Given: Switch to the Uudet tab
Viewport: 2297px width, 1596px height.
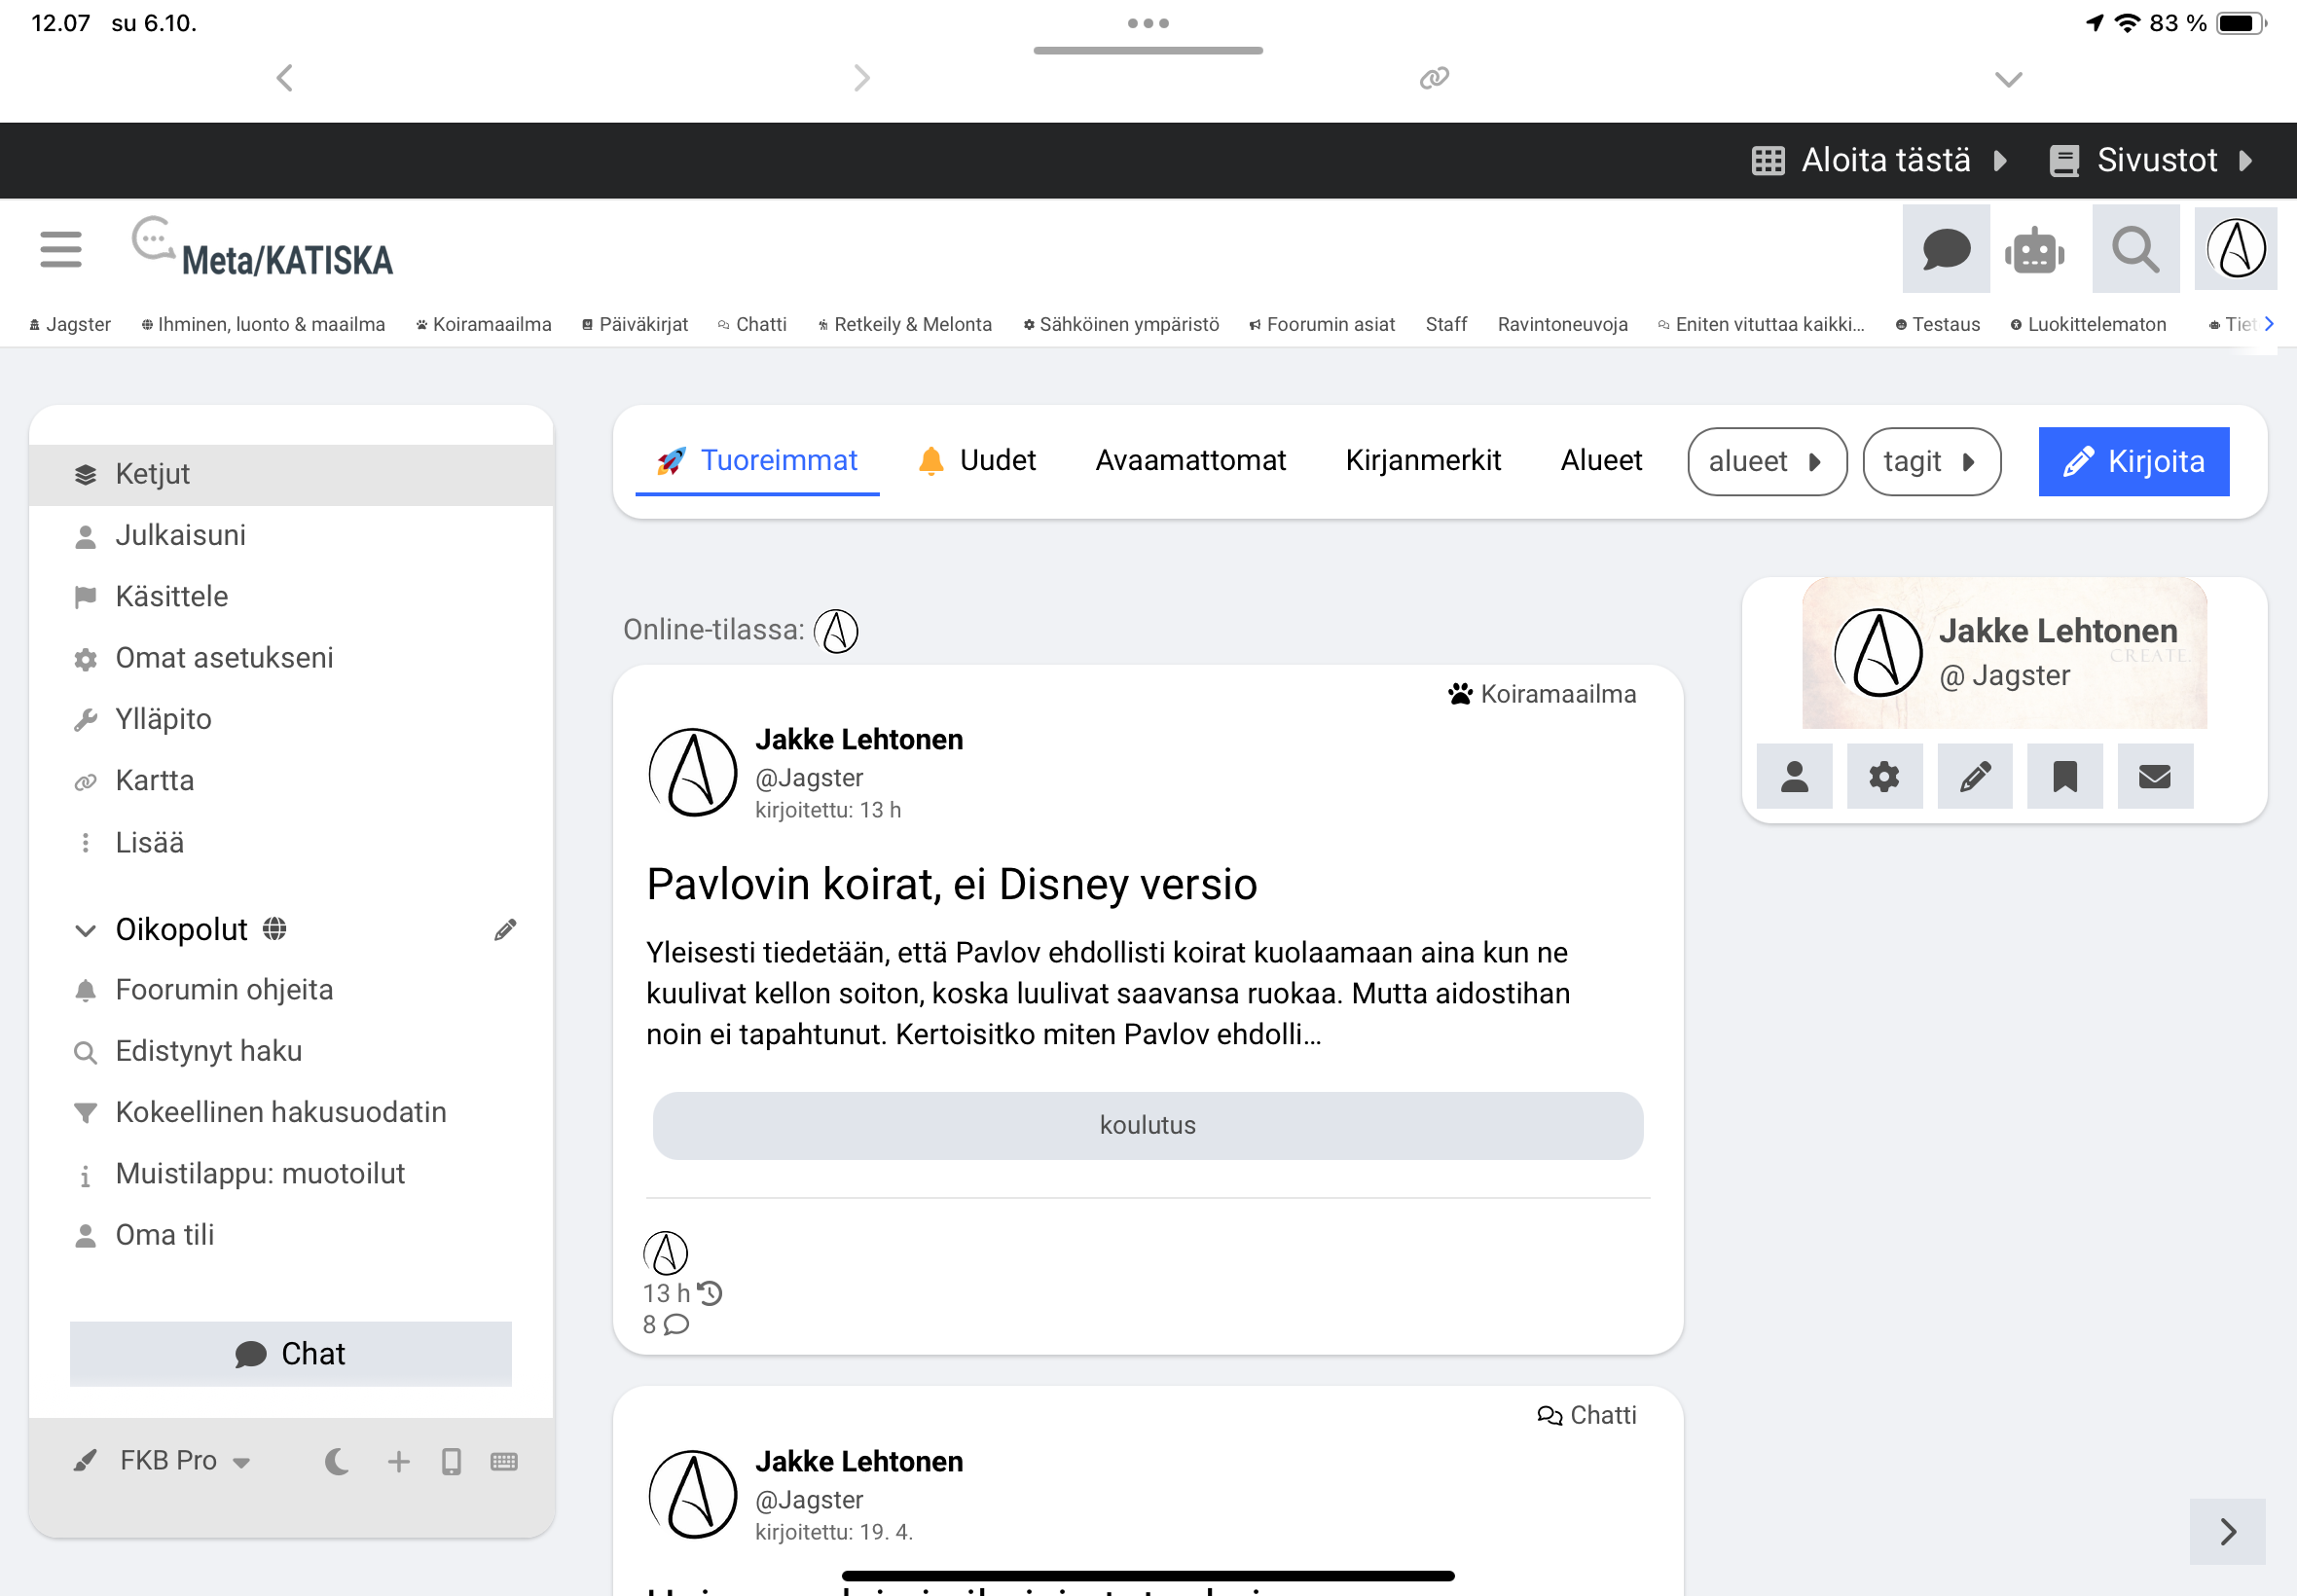Looking at the screenshot, I should (x=977, y=460).
